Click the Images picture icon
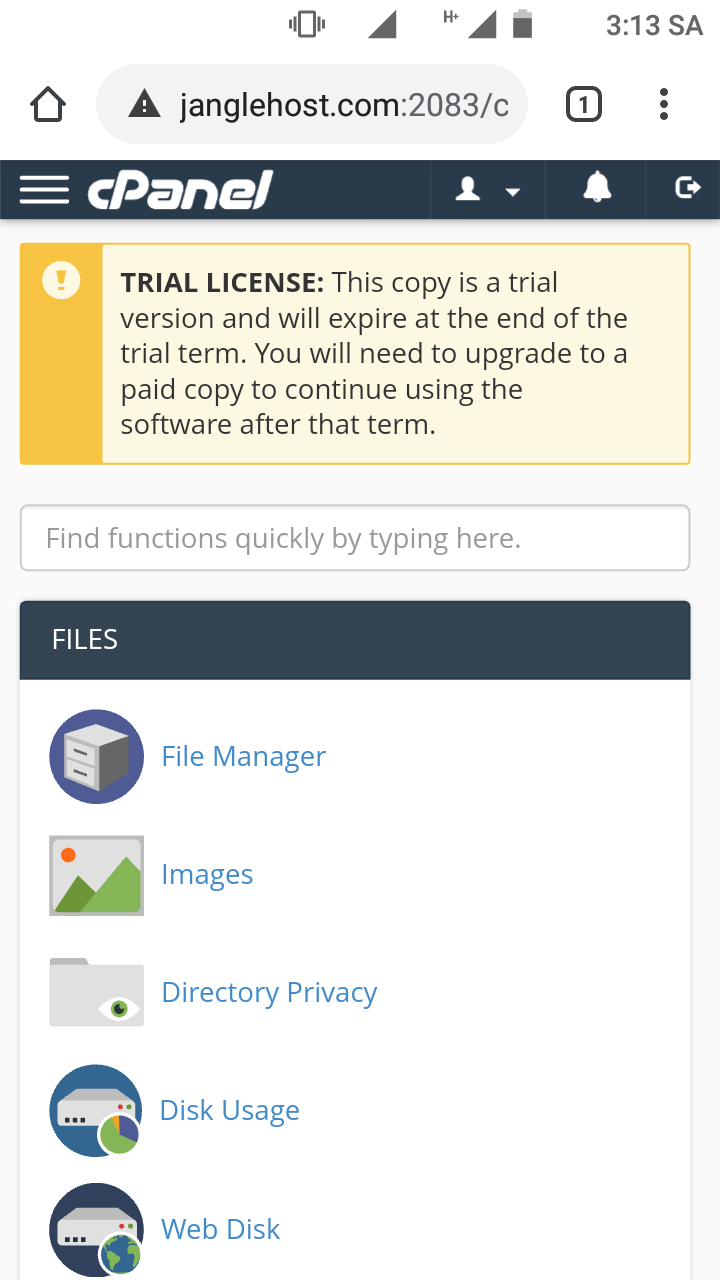The image size is (720, 1280). [96, 875]
